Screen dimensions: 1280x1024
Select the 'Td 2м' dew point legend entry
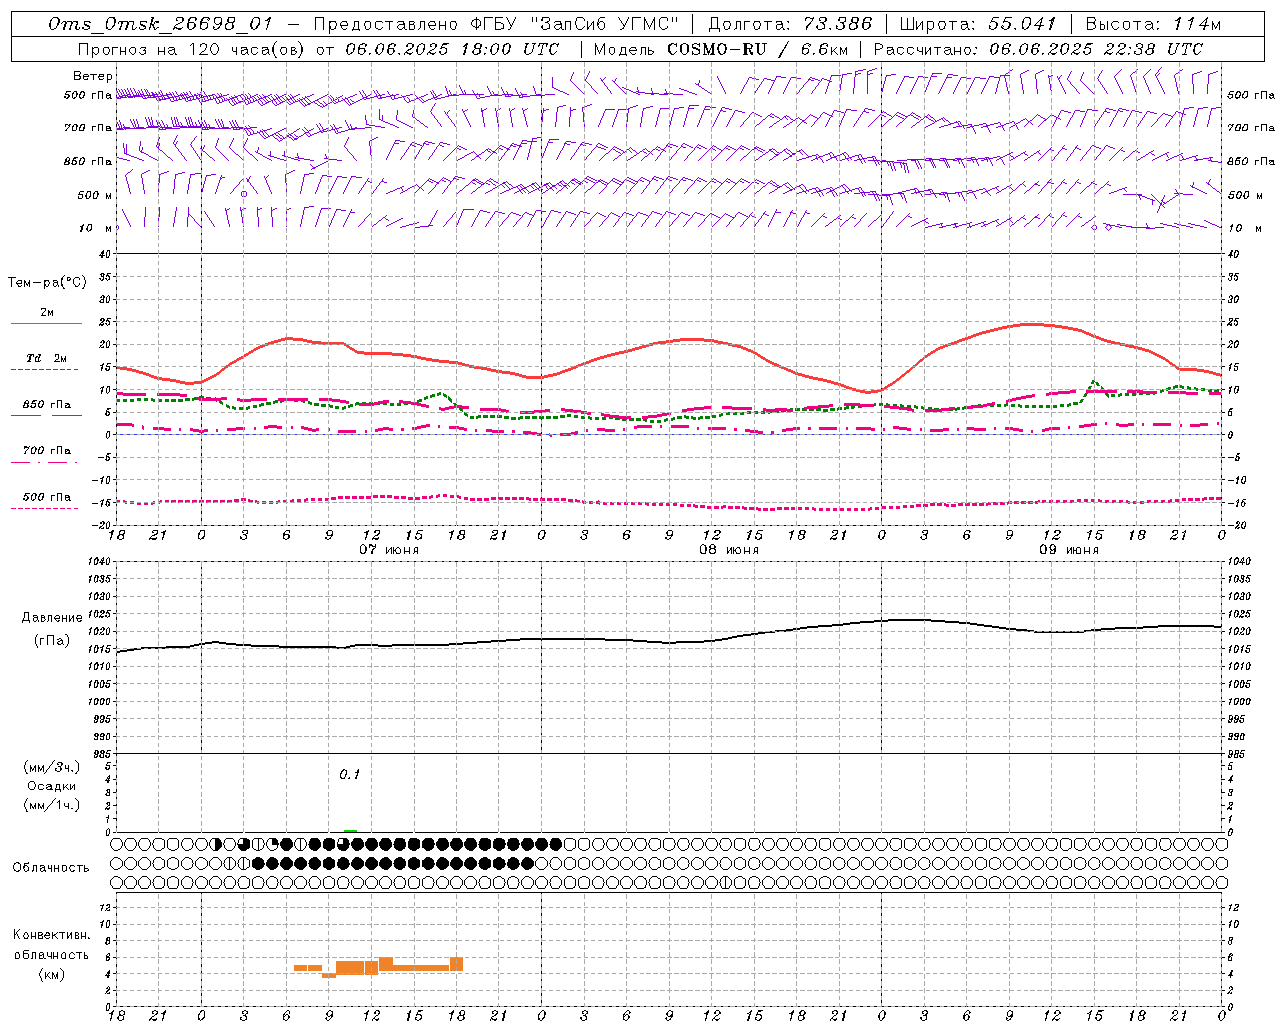47,358
